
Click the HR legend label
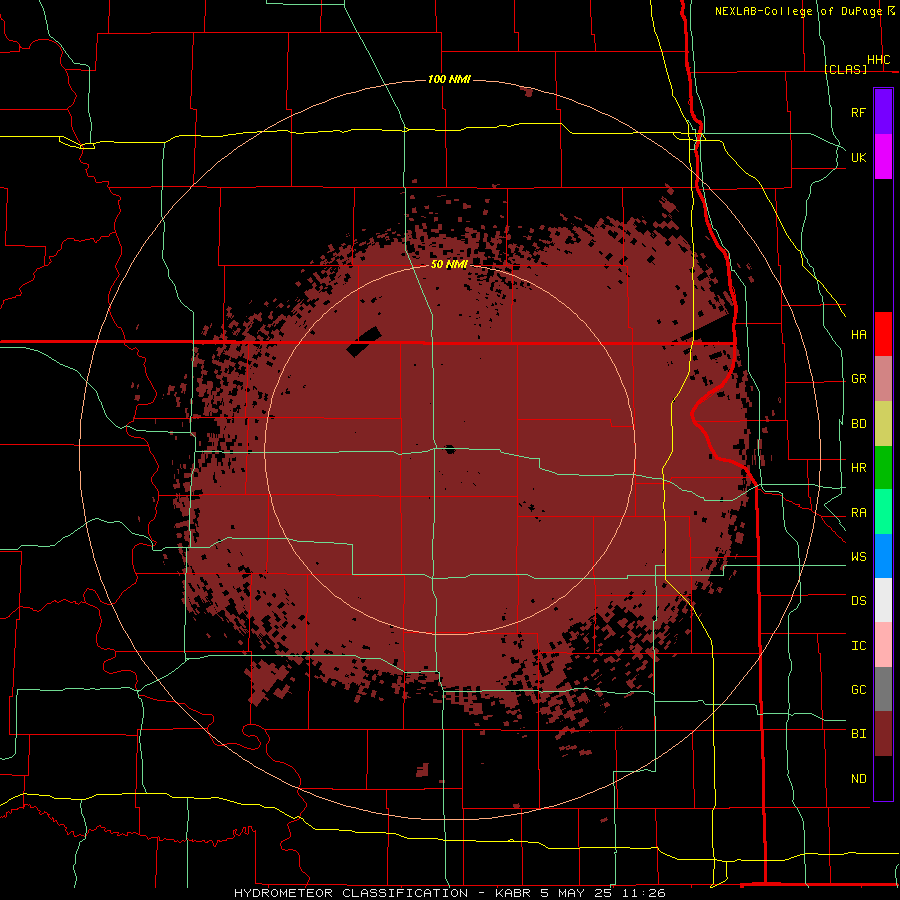tap(858, 468)
